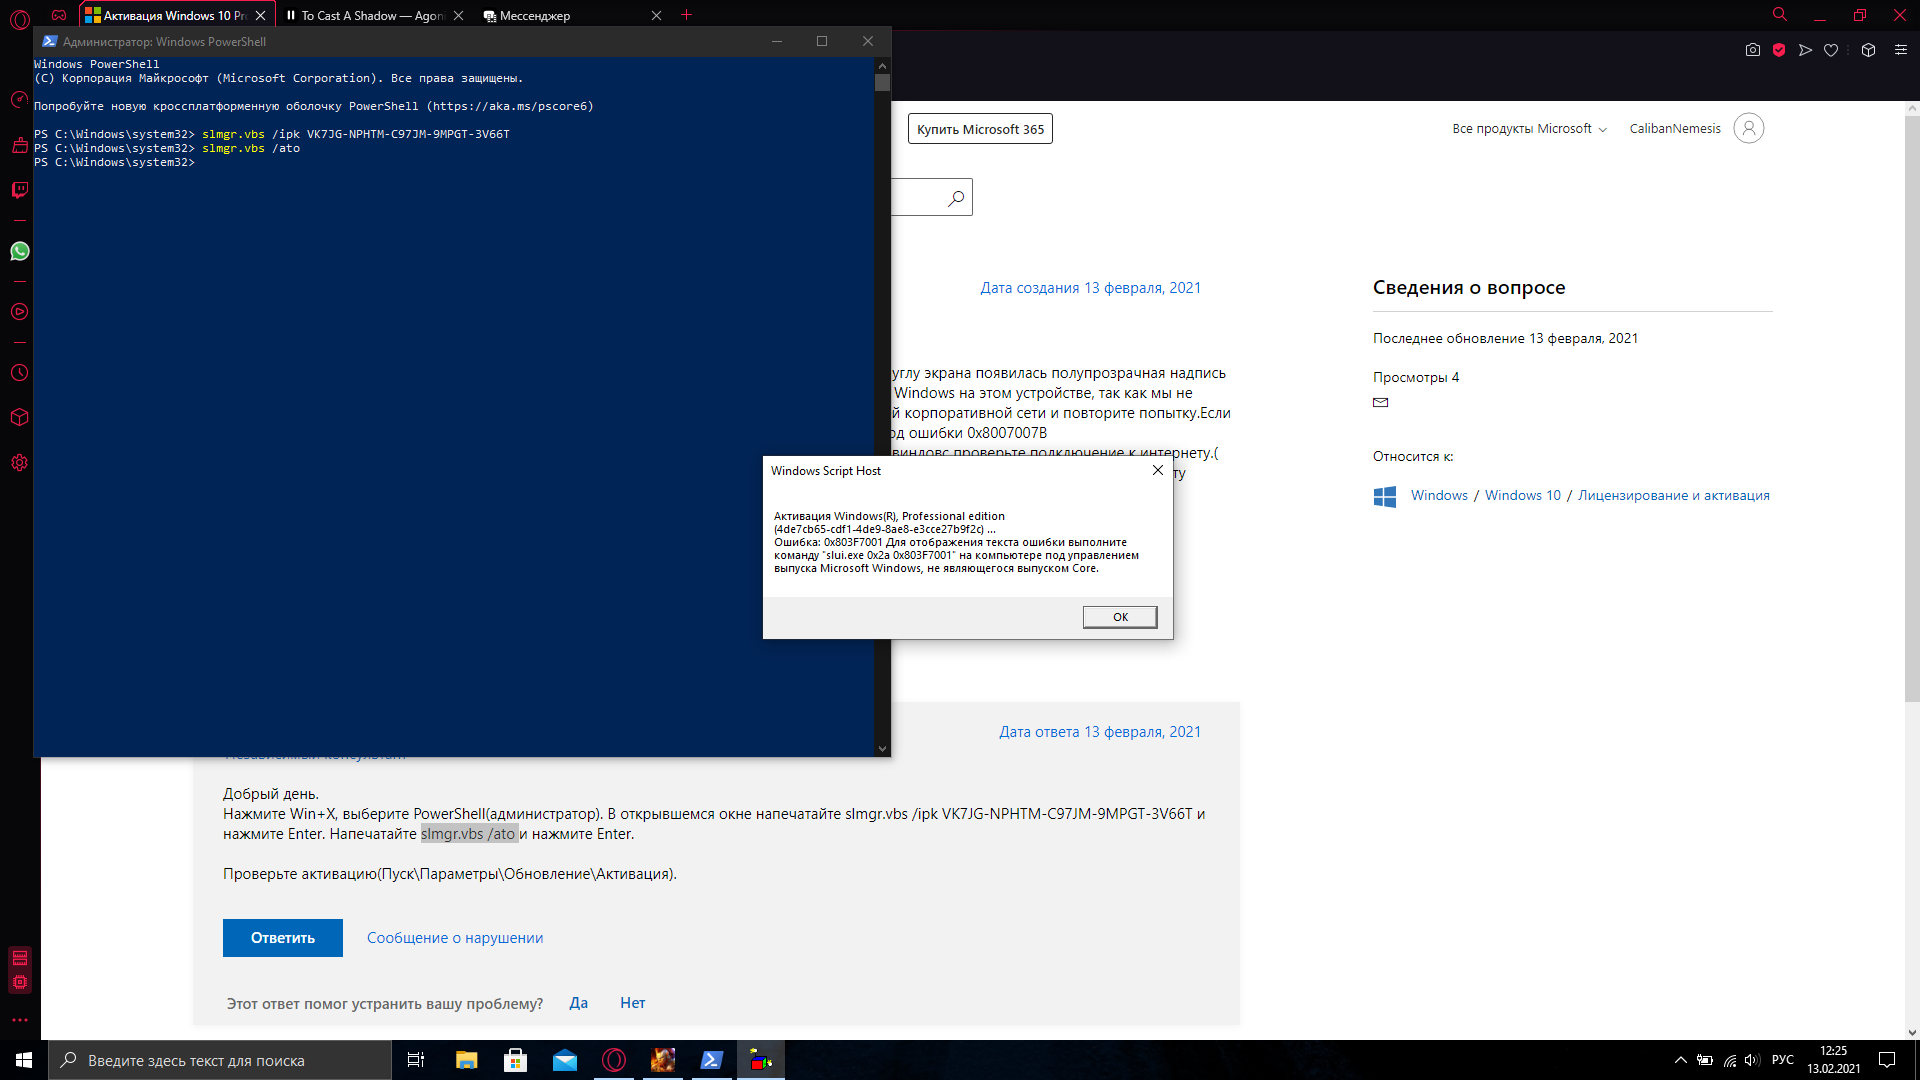Click the CalibanNemesis username
Image resolution: width=1920 pixels, height=1080 pixels.
[x=1675, y=129]
